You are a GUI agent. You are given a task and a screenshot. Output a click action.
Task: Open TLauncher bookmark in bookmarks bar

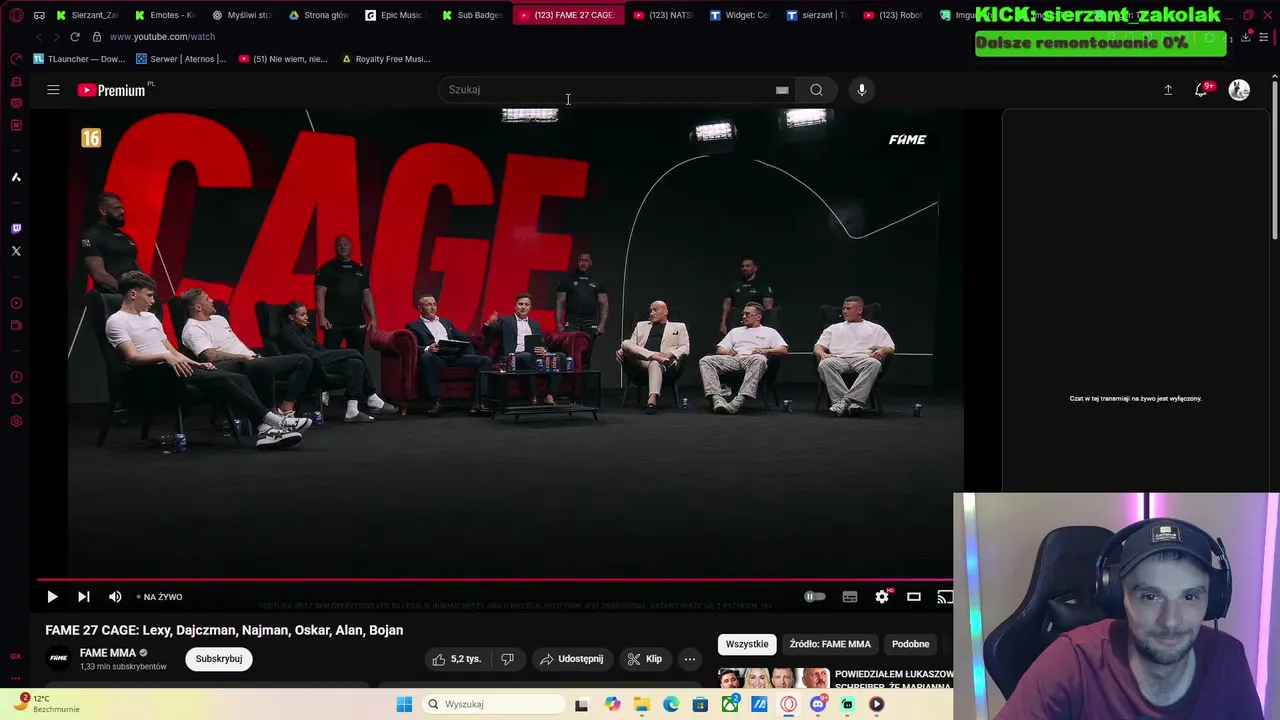(x=80, y=59)
